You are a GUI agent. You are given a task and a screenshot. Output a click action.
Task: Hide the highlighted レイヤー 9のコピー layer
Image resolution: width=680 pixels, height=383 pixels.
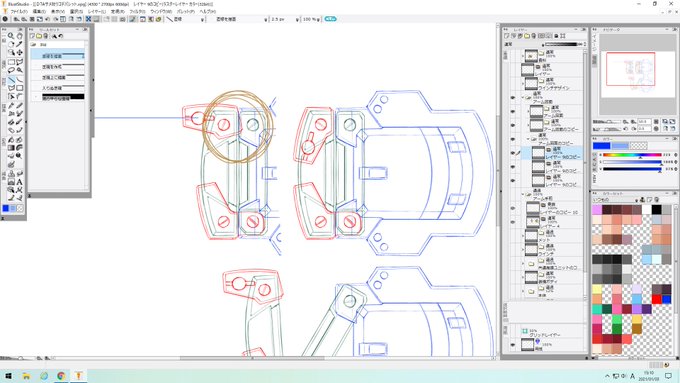[x=513, y=153]
